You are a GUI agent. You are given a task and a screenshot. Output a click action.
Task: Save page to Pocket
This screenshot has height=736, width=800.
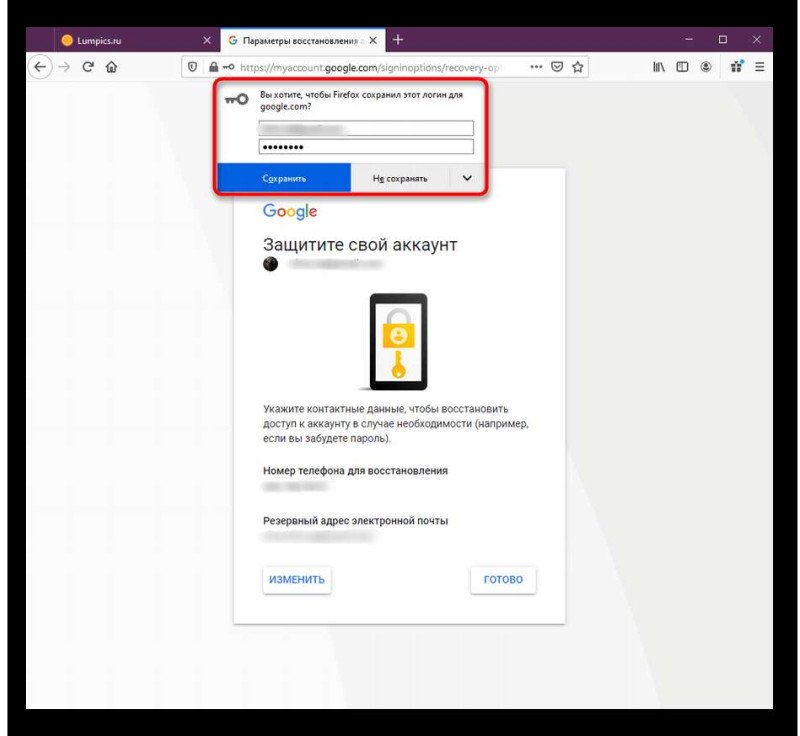(x=557, y=67)
